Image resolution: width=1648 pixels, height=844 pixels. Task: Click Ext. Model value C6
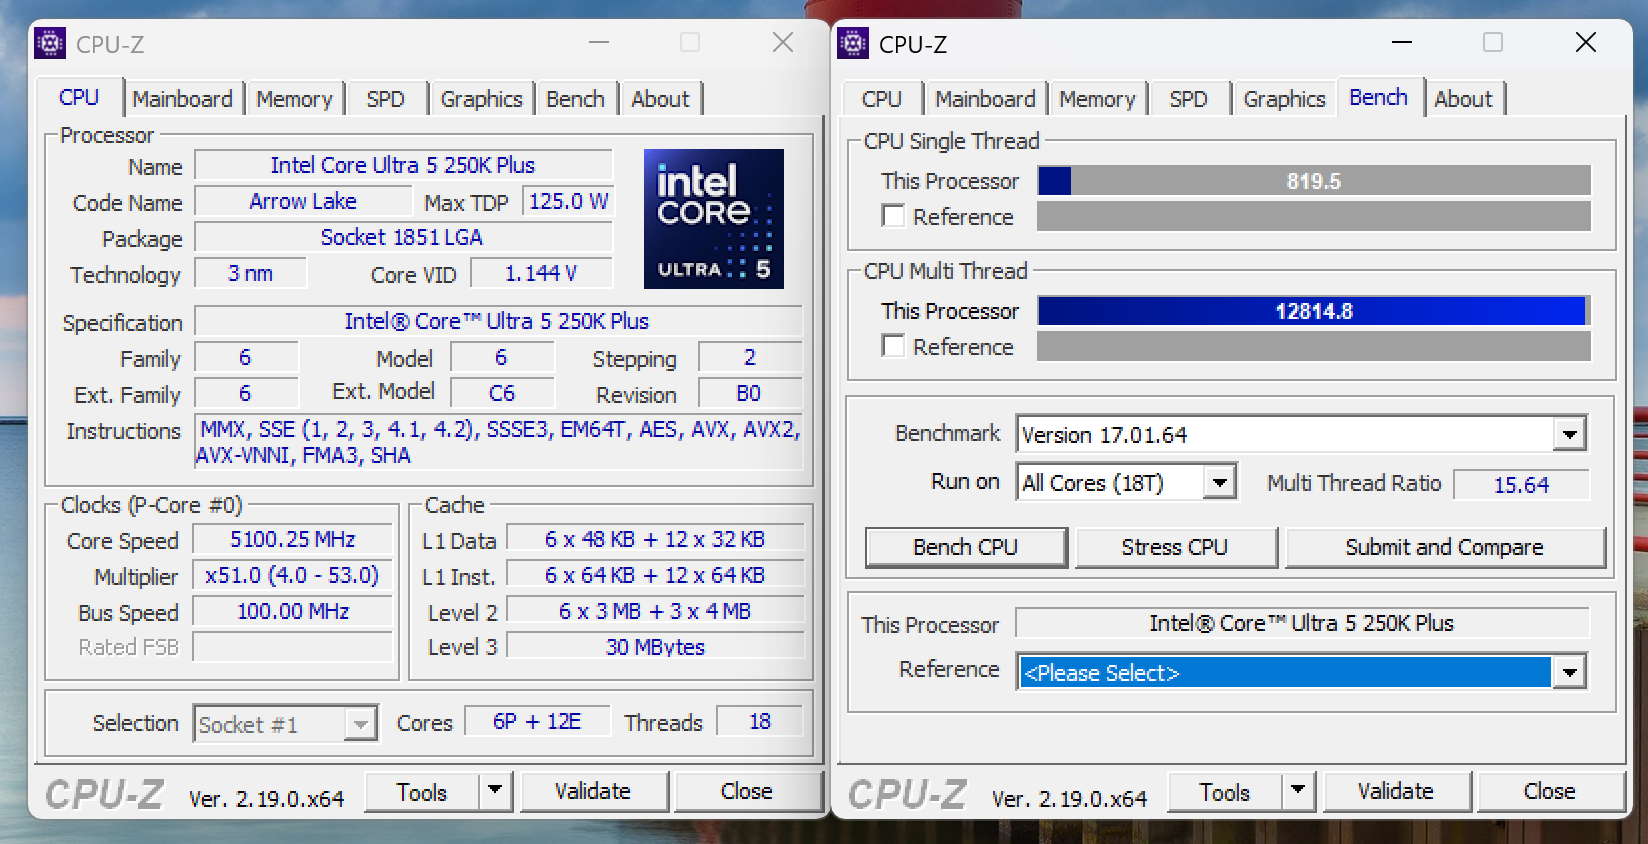point(502,393)
